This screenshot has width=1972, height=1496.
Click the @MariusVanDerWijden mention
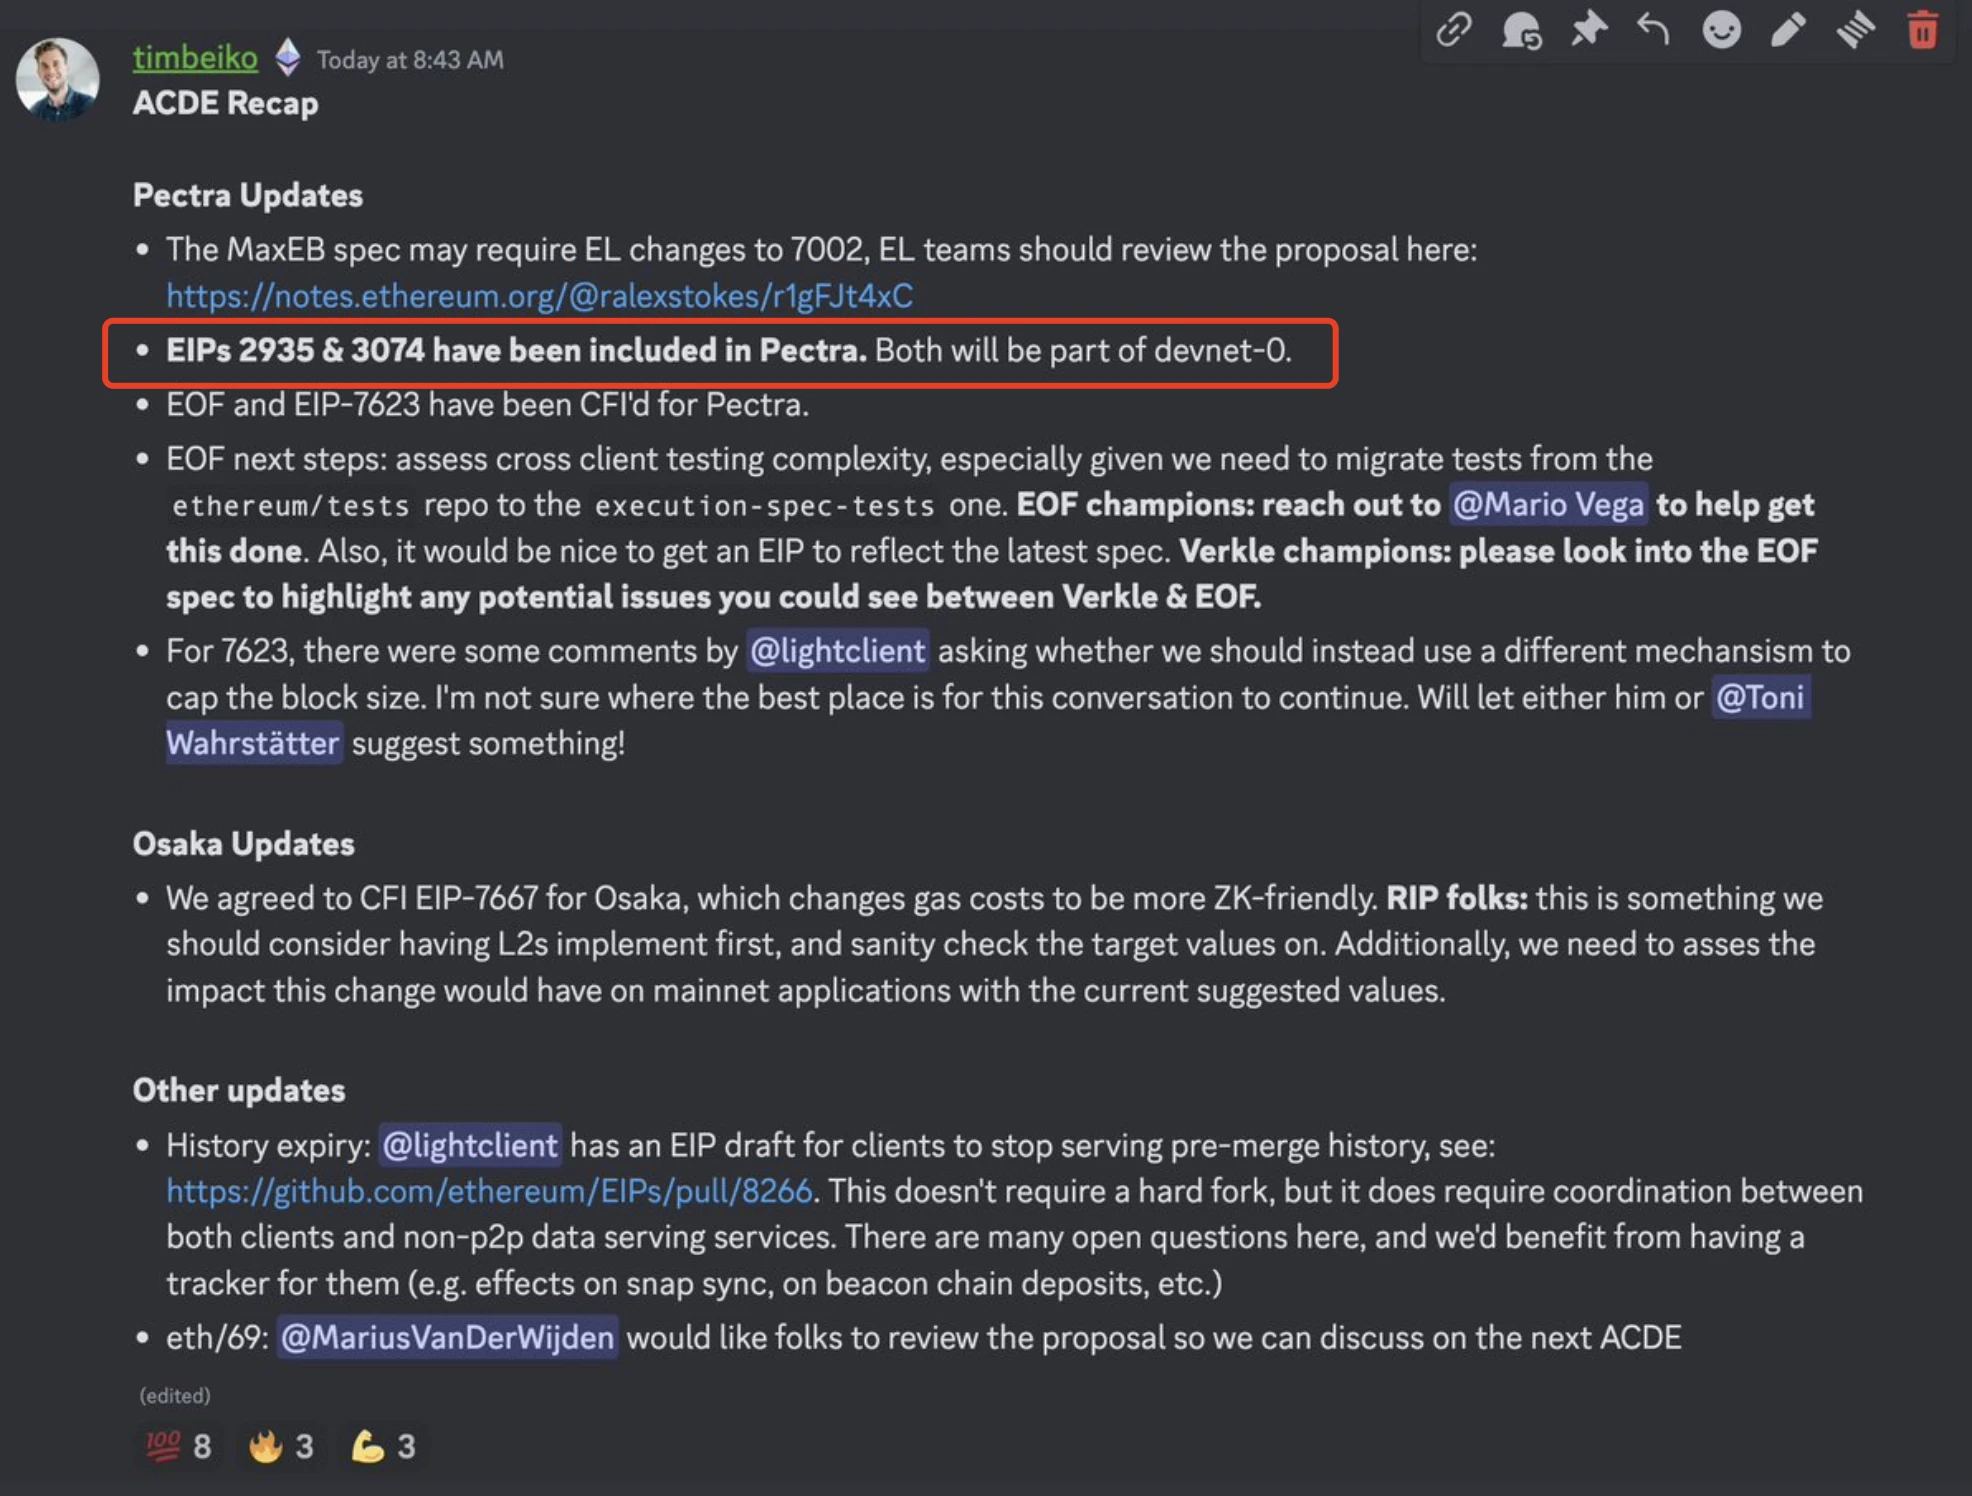coord(446,1337)
